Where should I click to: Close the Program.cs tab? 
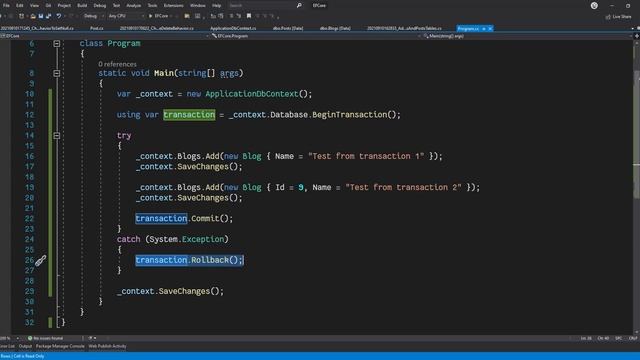click(490, 29)
